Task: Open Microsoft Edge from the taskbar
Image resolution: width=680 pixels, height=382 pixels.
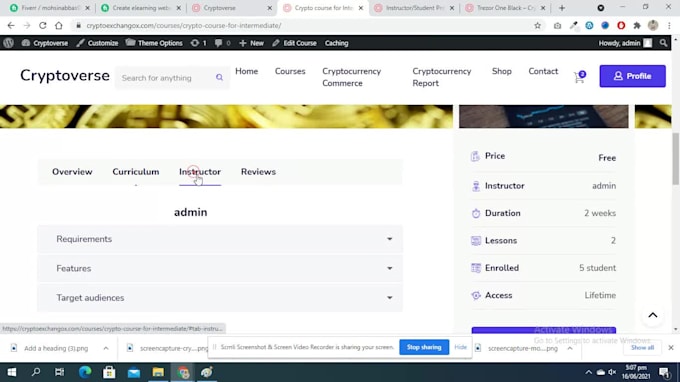Action: (x=85, y=372)
